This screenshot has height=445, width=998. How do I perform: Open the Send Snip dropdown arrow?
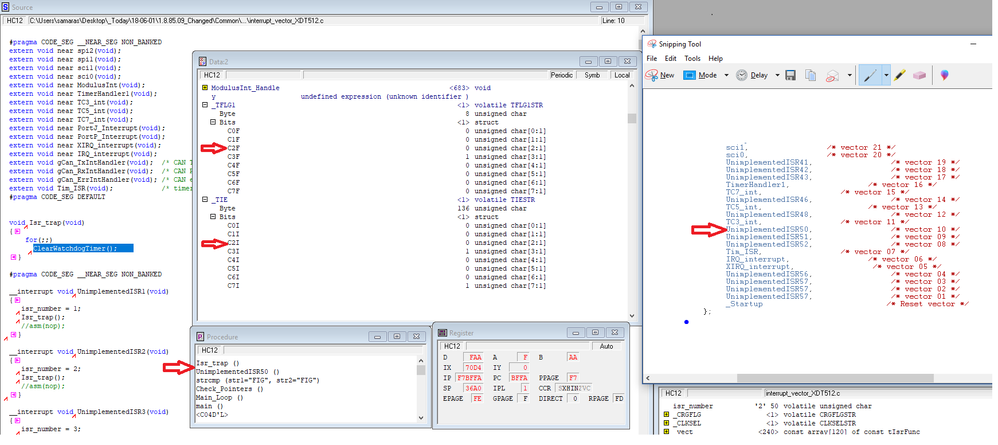[x=850, y=75]
